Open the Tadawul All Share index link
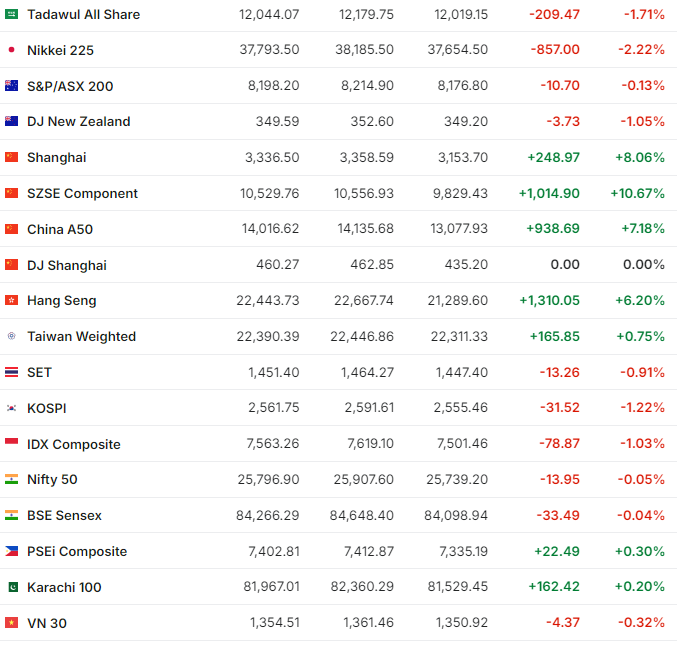 (83, 14)
